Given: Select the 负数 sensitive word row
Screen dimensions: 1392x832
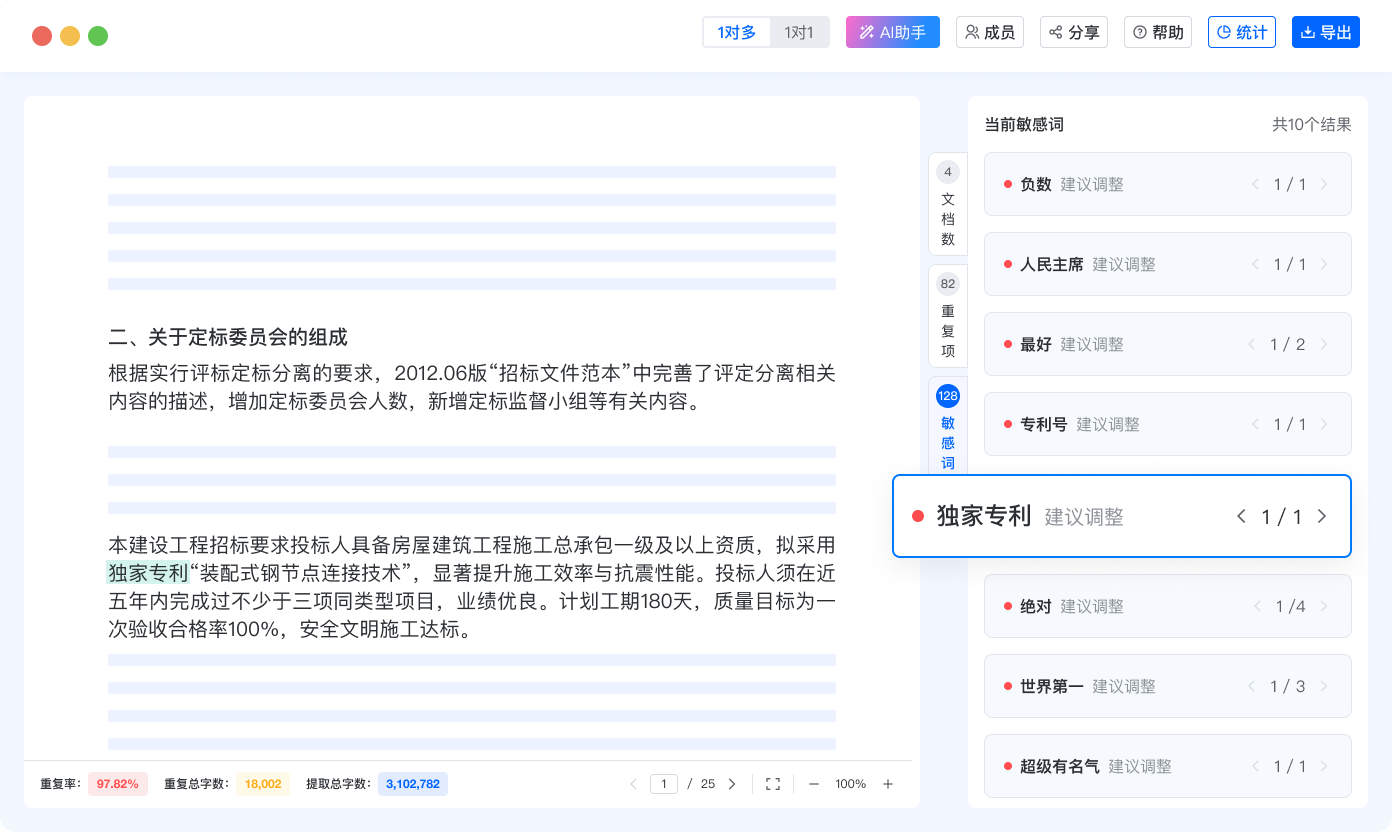Looking at the screenshot, I should [x=1168, y=184].
